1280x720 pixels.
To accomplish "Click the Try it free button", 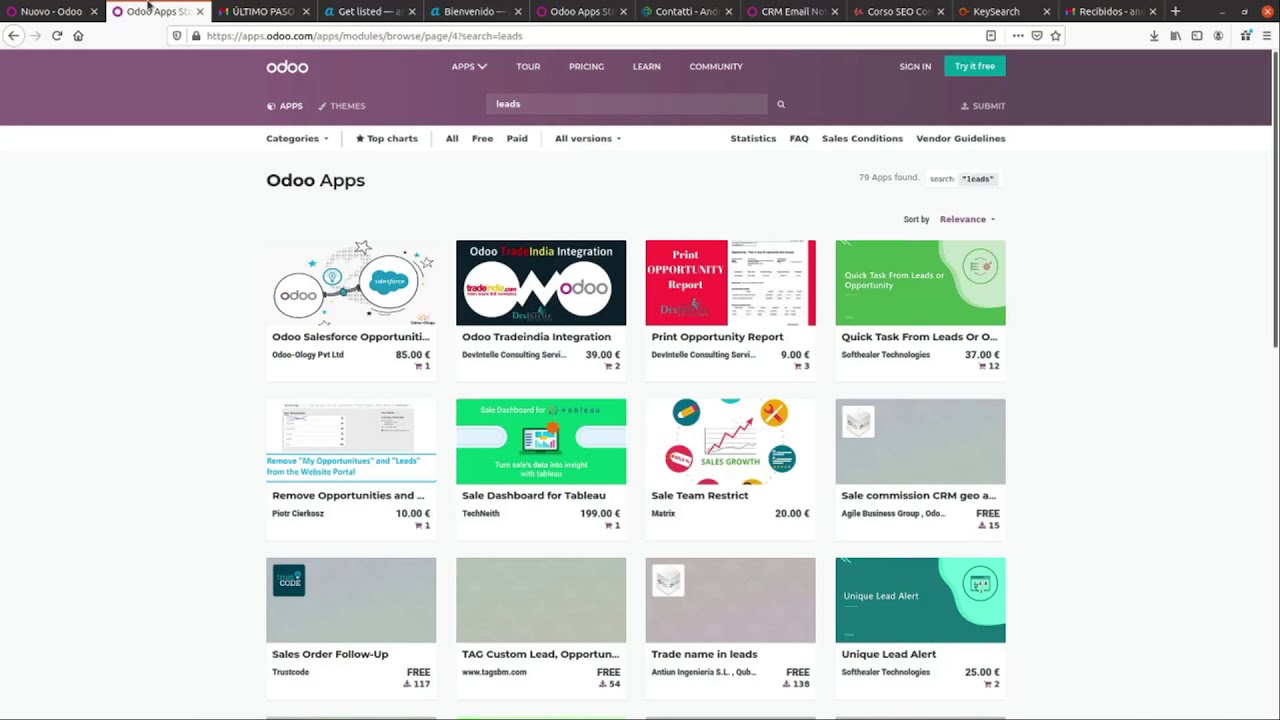I will coord(975,66).
